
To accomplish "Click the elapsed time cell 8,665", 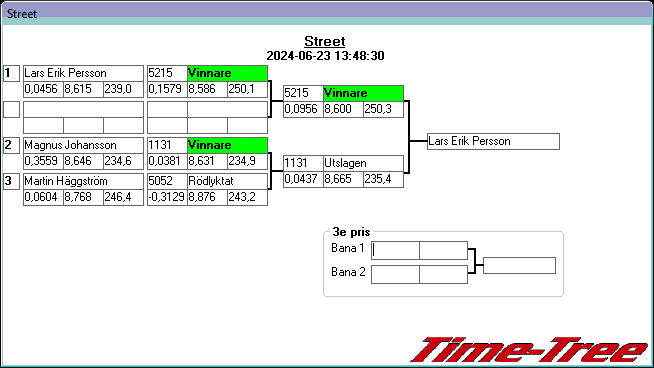I will pyautogui.click(x=343, y=179).
